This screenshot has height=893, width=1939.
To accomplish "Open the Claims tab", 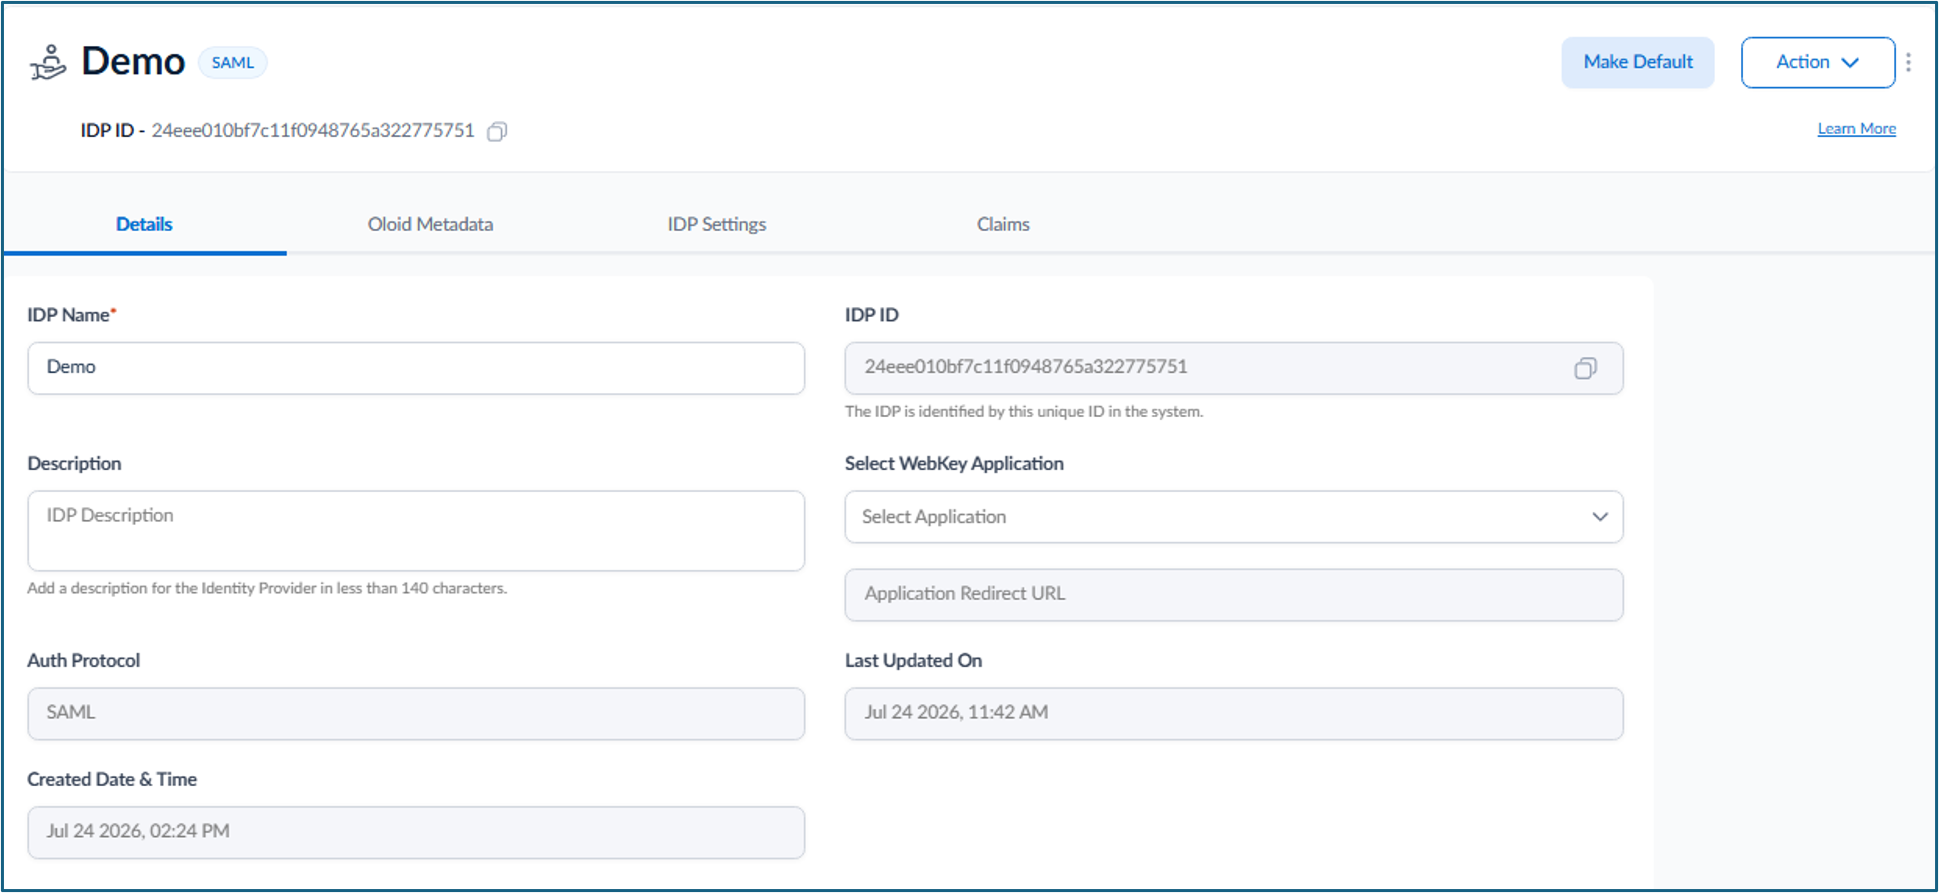I will pyautogui.click(x=1003, y=224).
